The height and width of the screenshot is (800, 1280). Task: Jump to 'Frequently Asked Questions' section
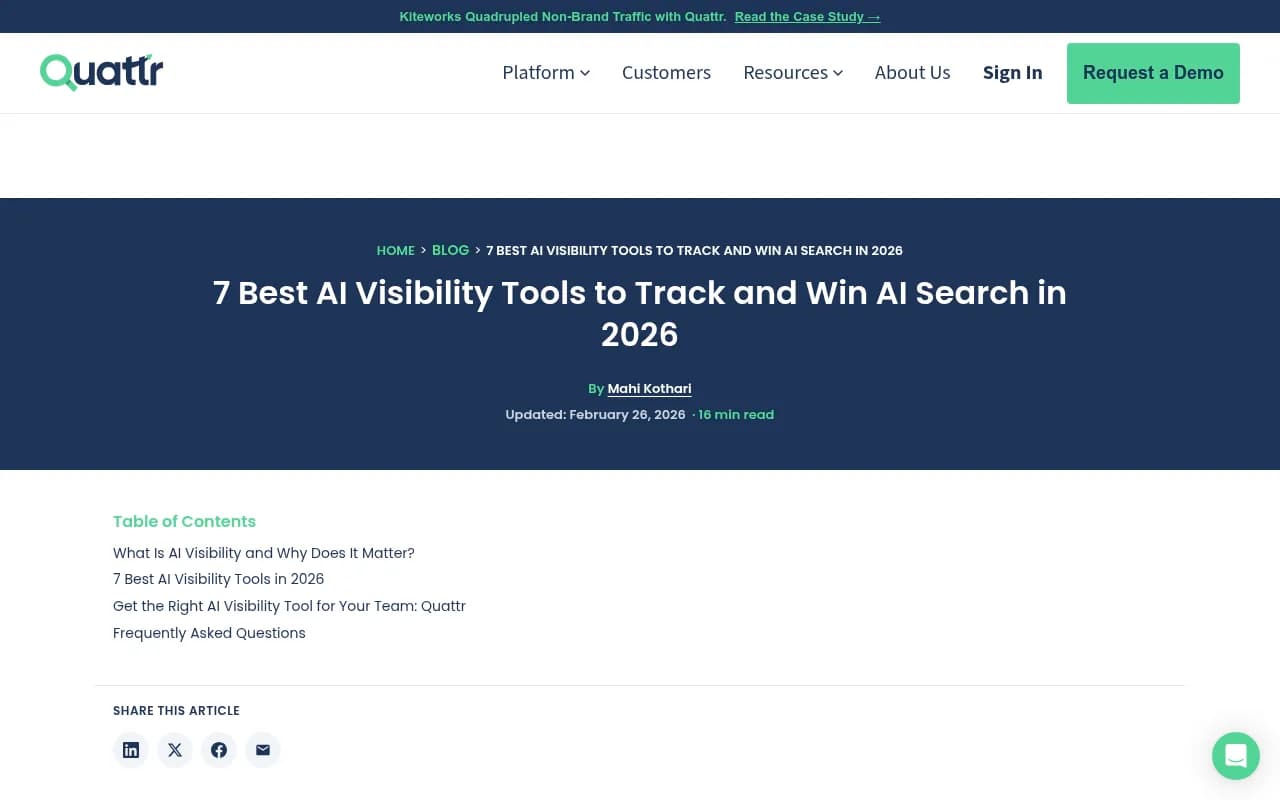point(209,632)
